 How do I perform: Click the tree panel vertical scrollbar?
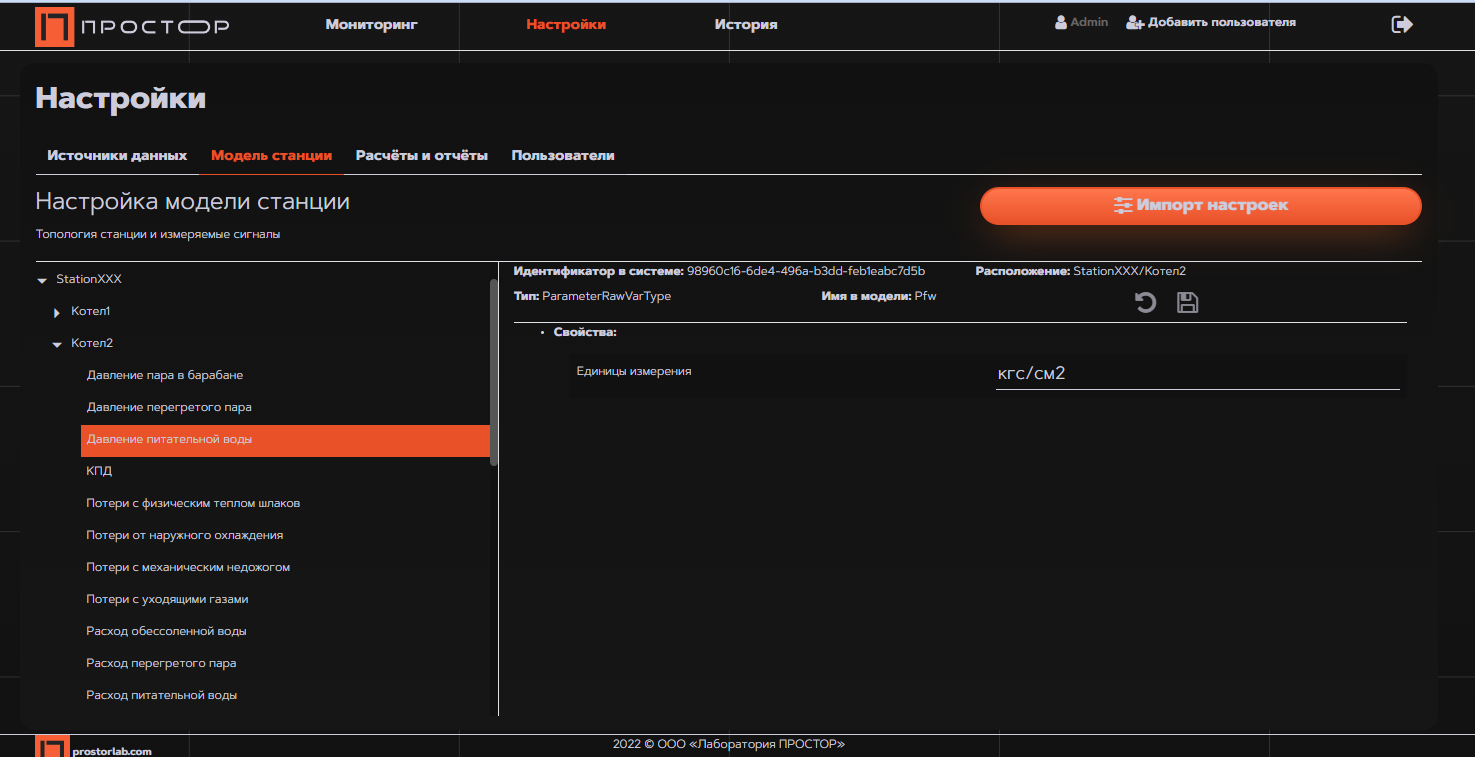(493, 372)
